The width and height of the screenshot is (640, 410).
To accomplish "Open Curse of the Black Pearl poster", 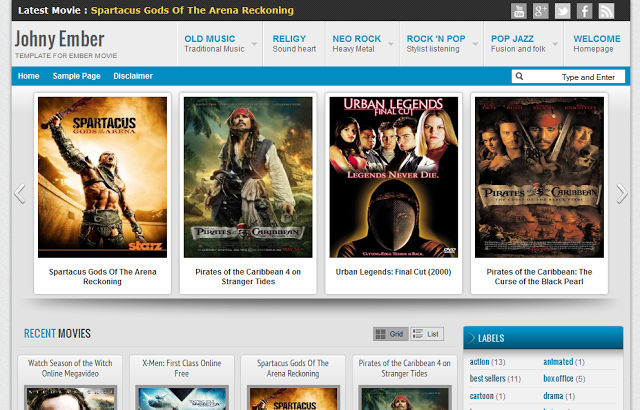I will point(539,177).
